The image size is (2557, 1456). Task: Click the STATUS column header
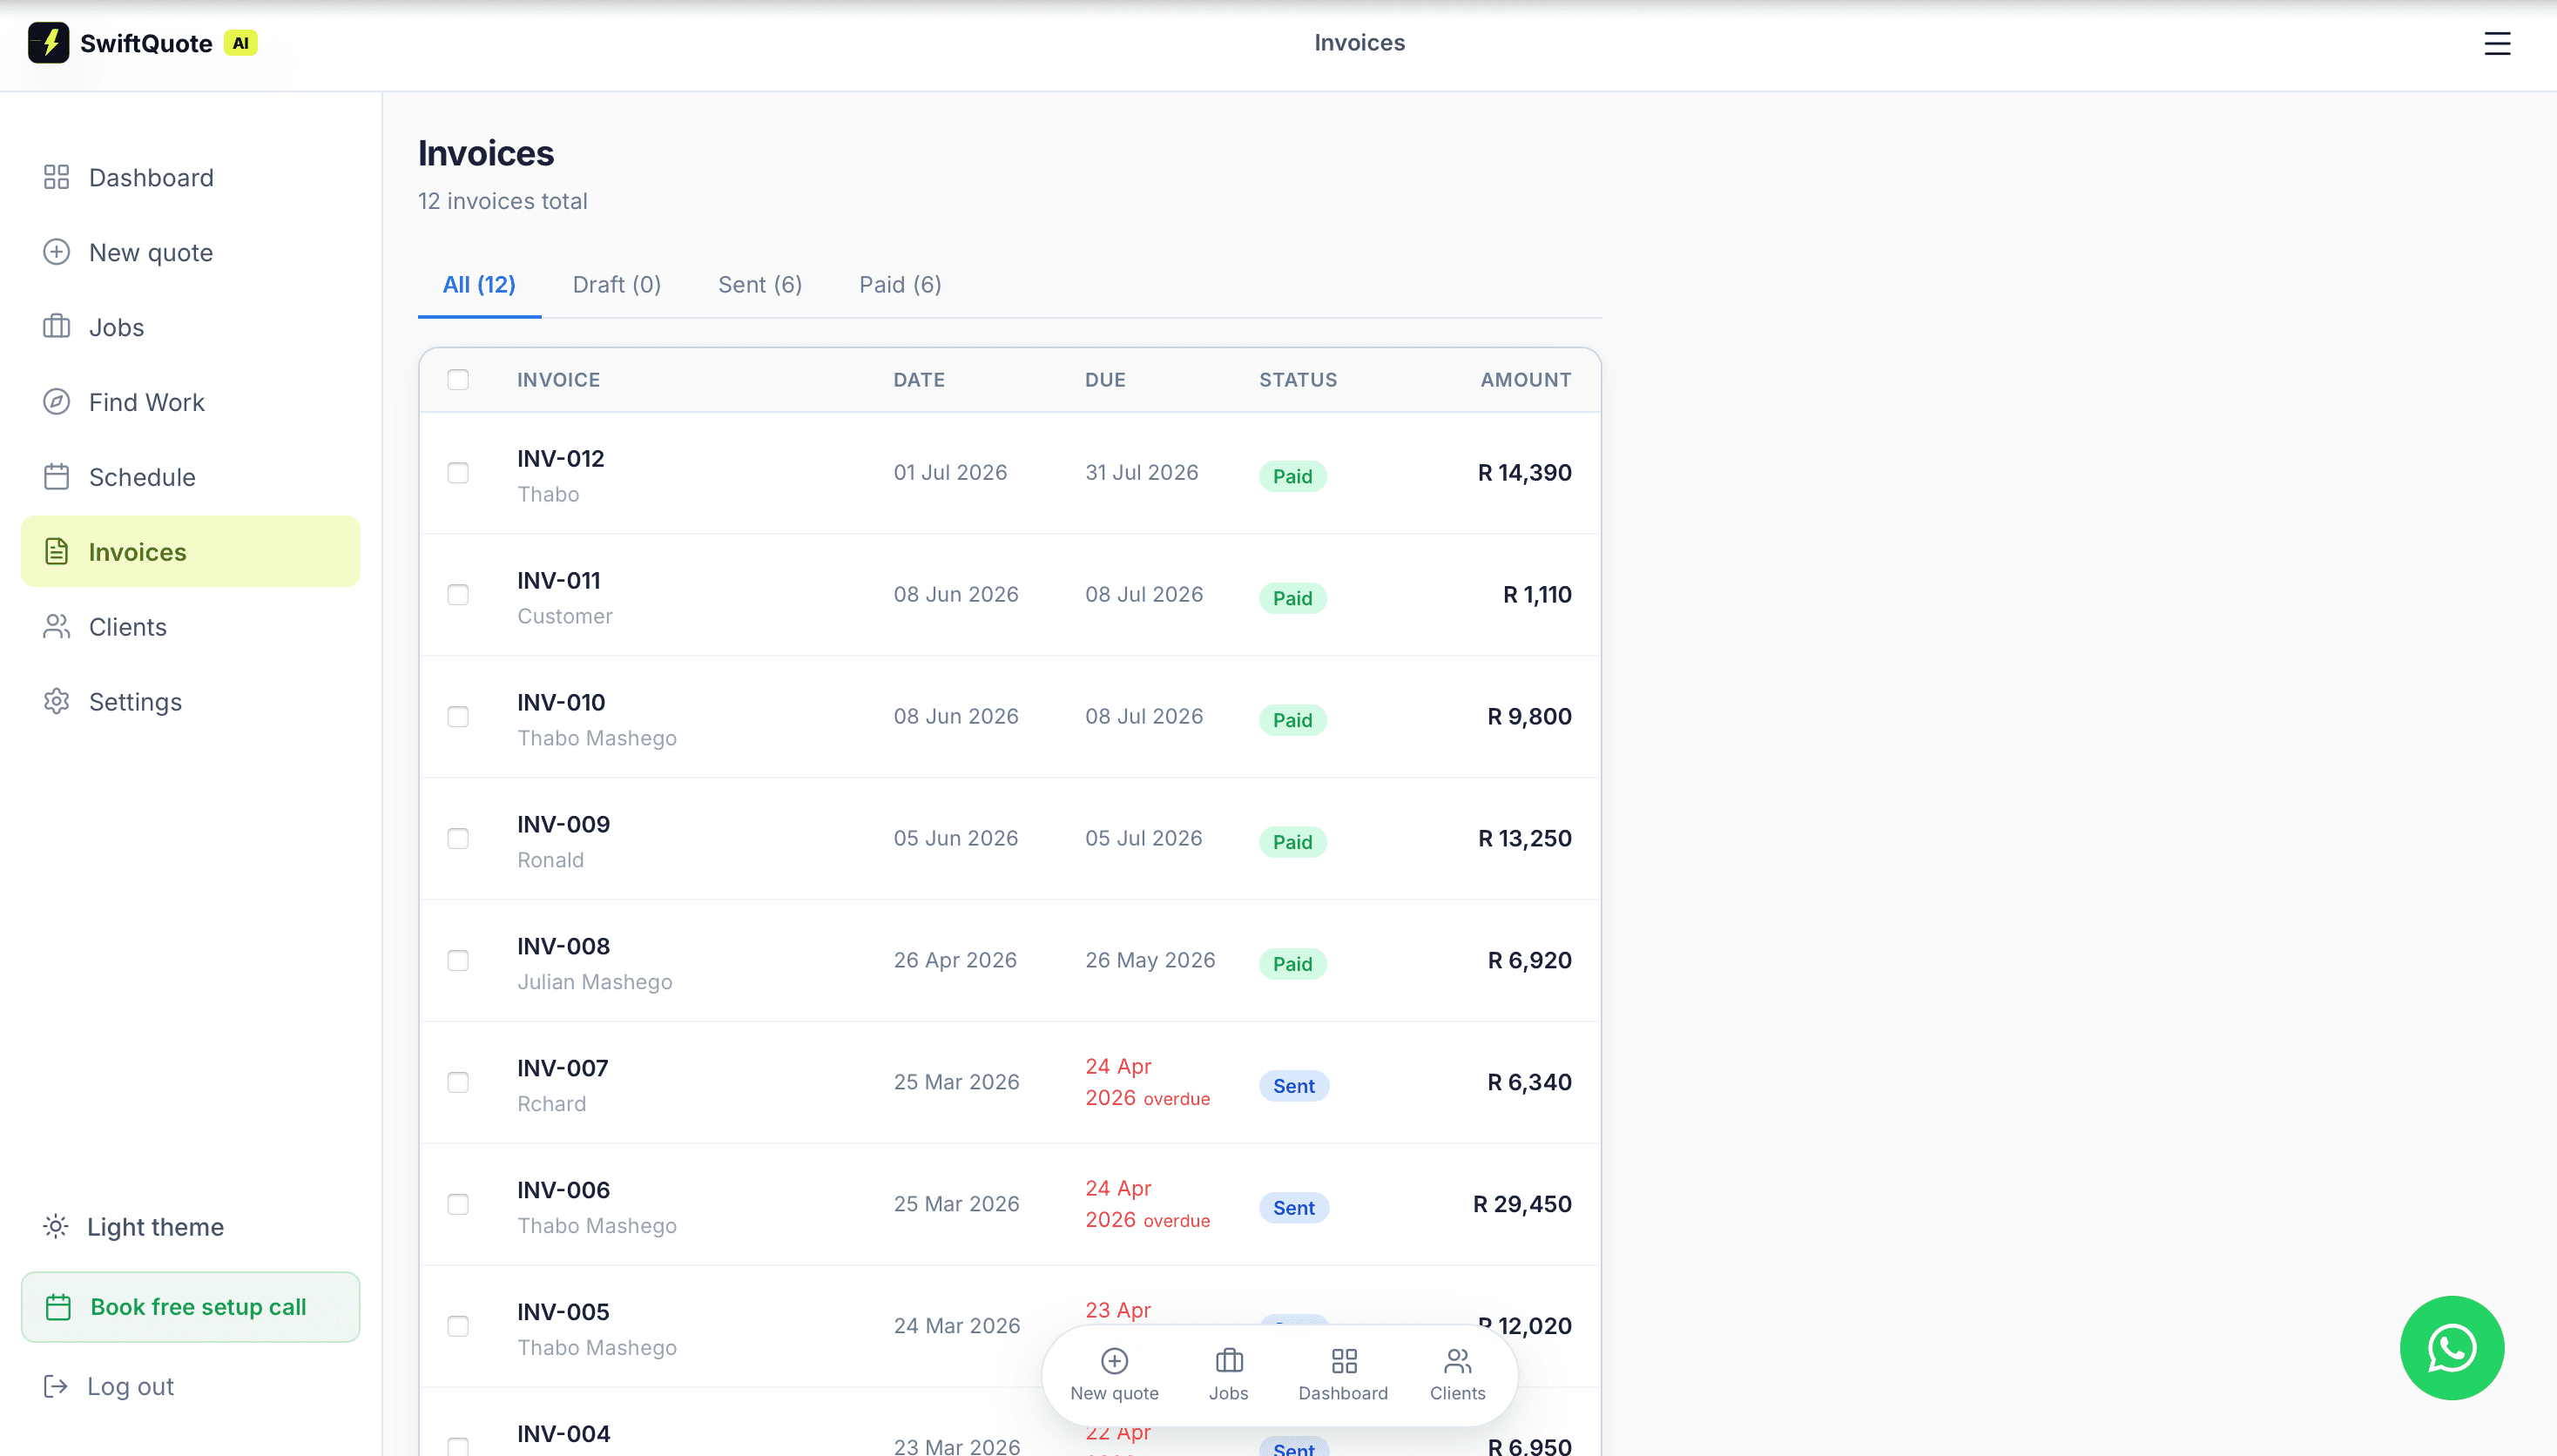click(x=1298, y=380)
